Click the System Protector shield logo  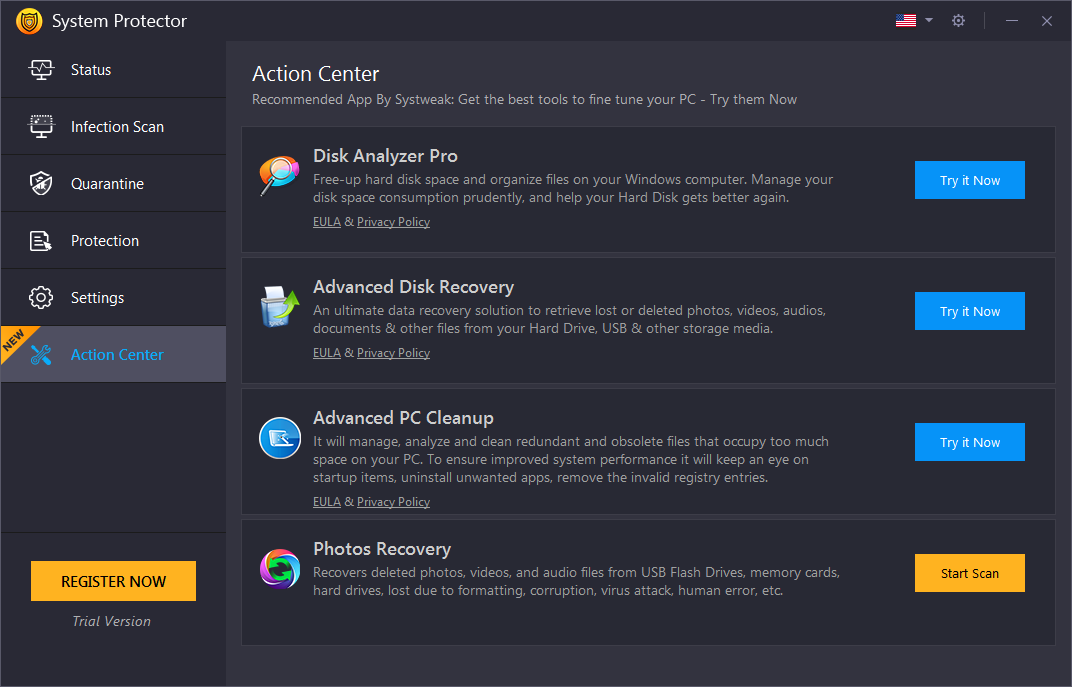pyautogui.click(x=29, y=20)
